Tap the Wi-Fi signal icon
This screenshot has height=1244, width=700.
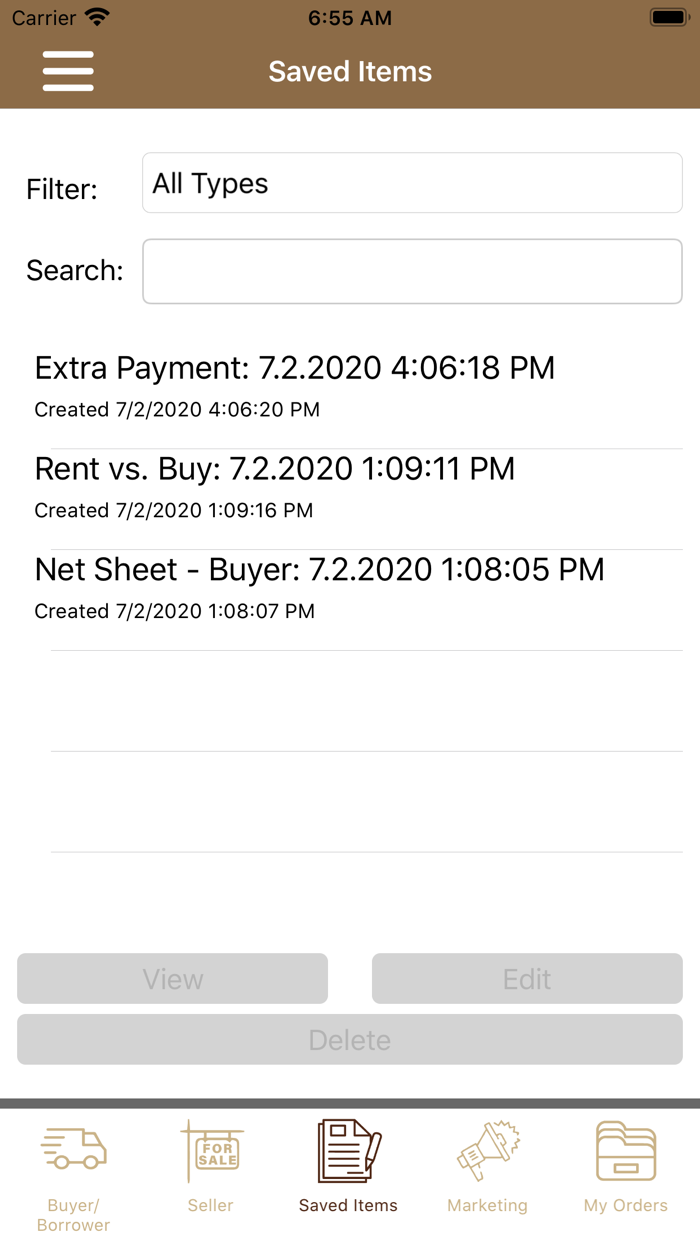pos(97,18)
